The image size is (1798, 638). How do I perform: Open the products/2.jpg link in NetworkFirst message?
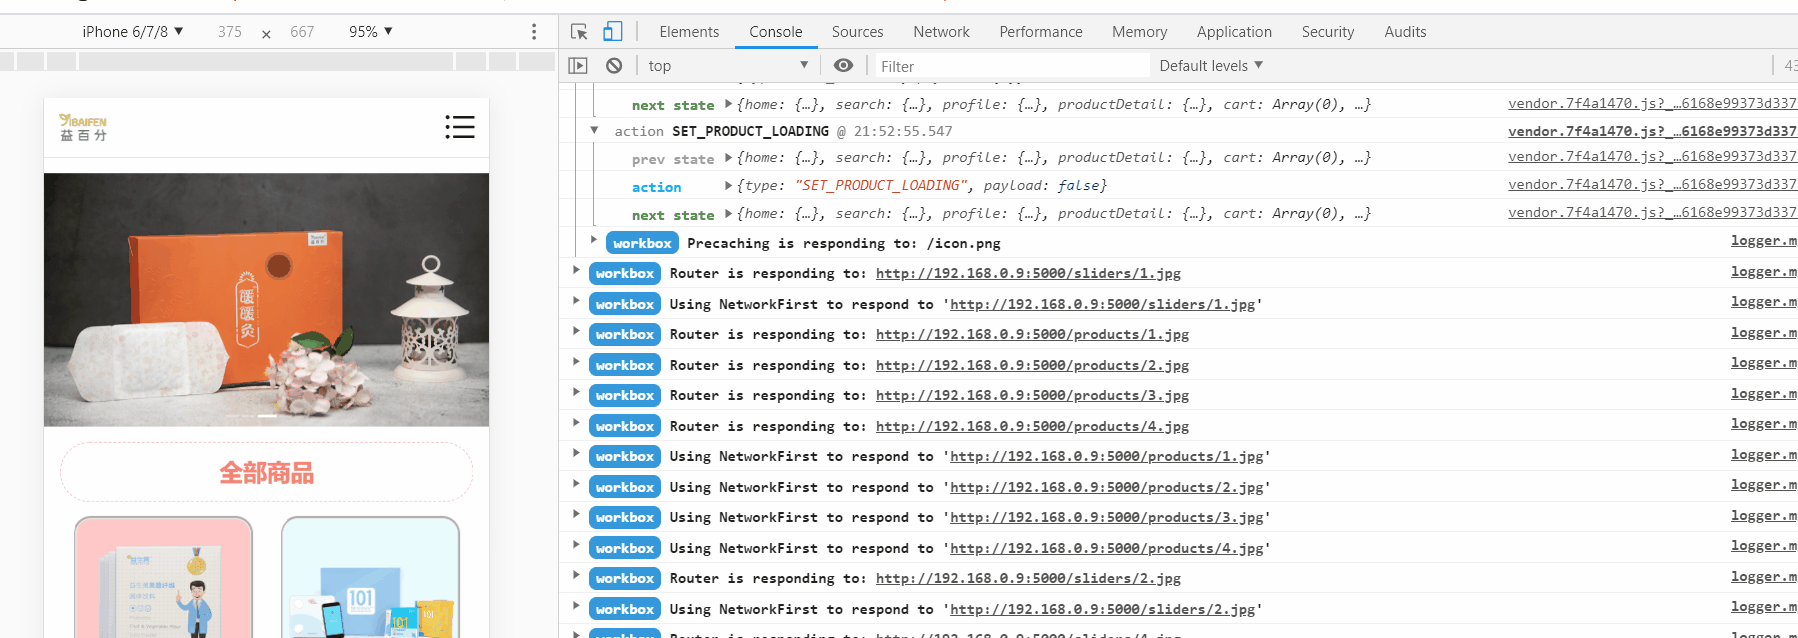click(x=1106, y=487)
